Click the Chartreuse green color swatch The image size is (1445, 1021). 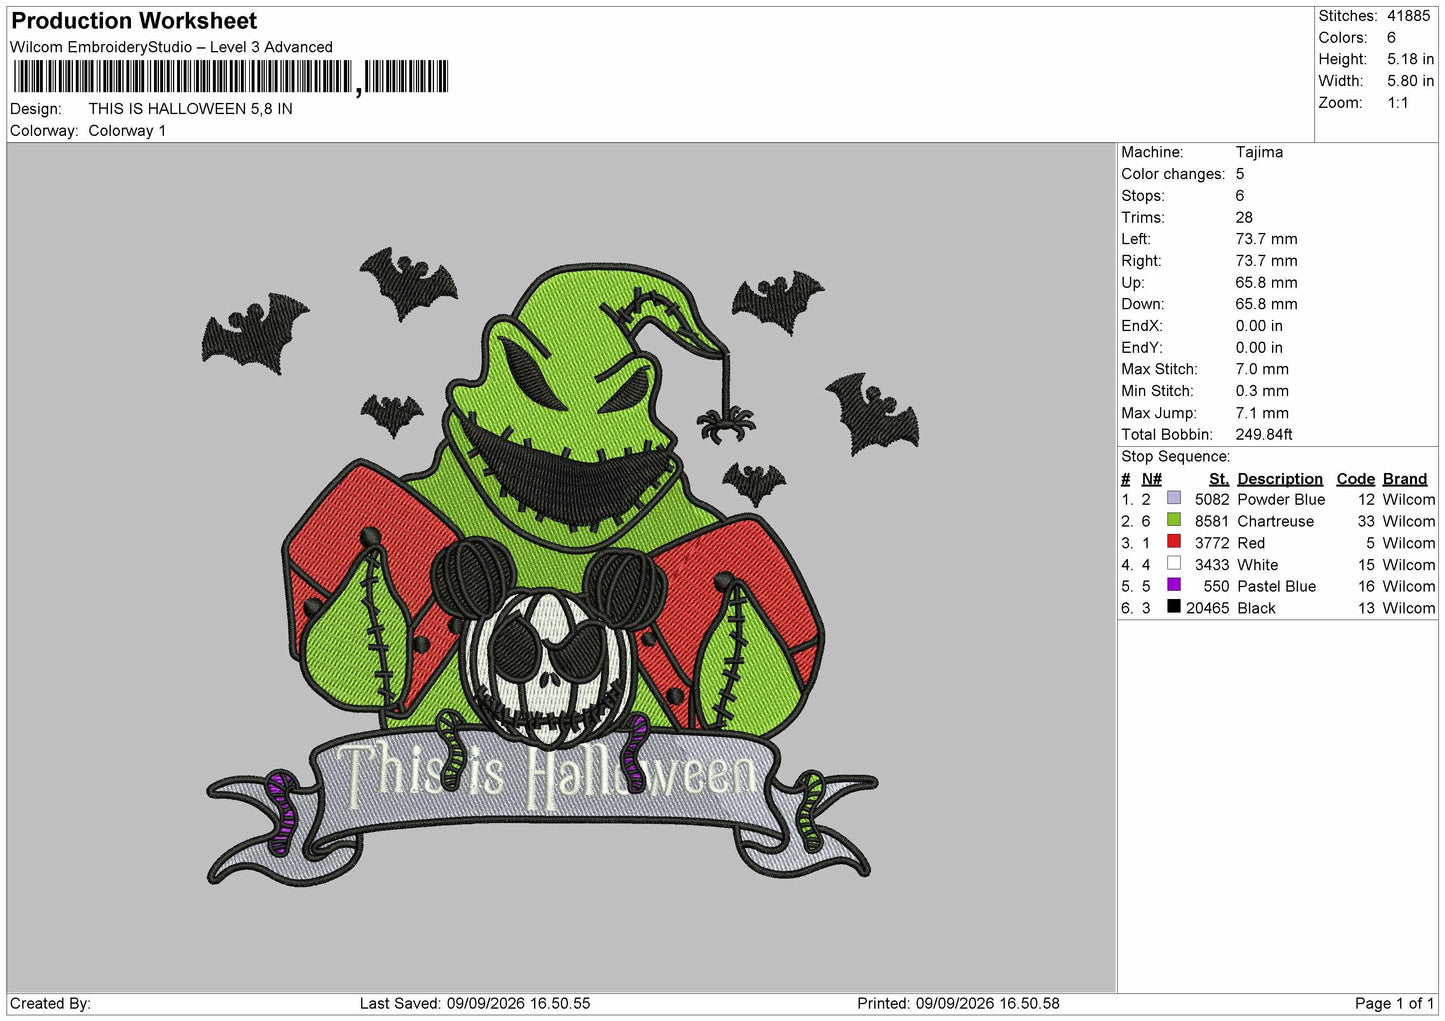tap(1174, 520)
